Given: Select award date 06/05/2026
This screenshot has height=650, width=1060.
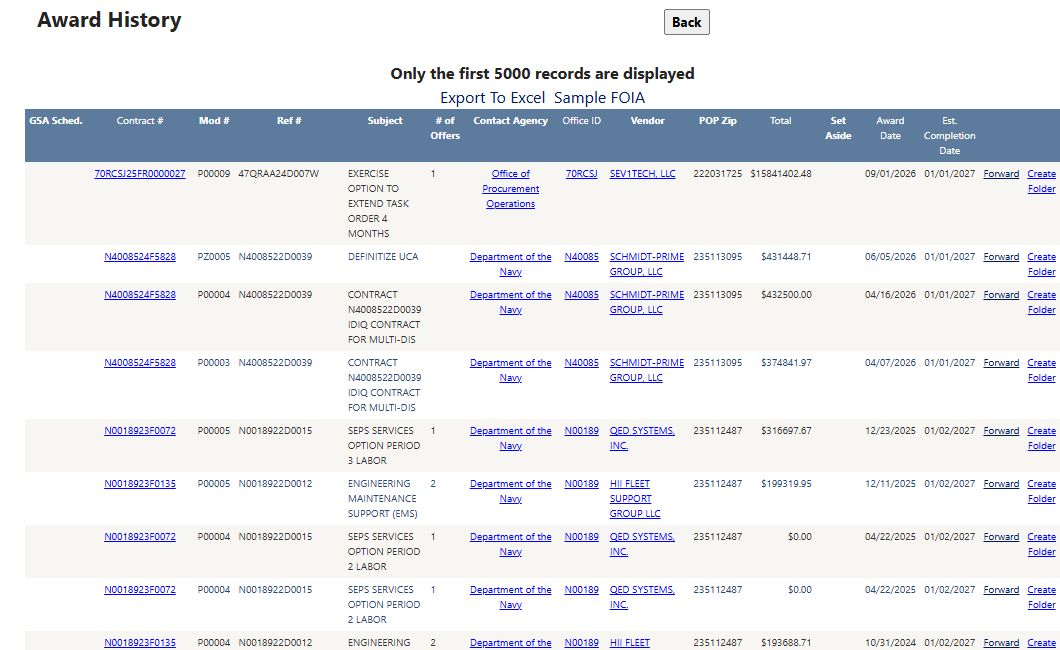Looking at the screenshot, I should pyautogui.click(x=890, y=257).
